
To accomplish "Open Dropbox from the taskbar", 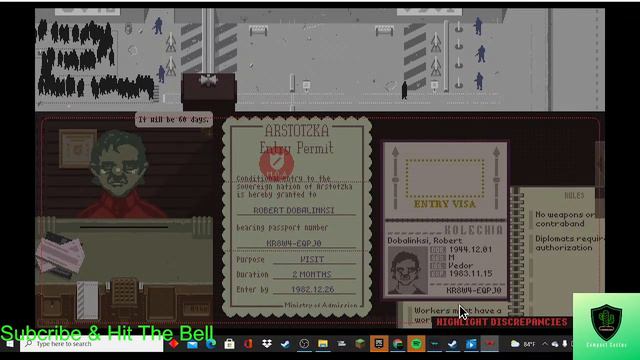I will [267, 344].
